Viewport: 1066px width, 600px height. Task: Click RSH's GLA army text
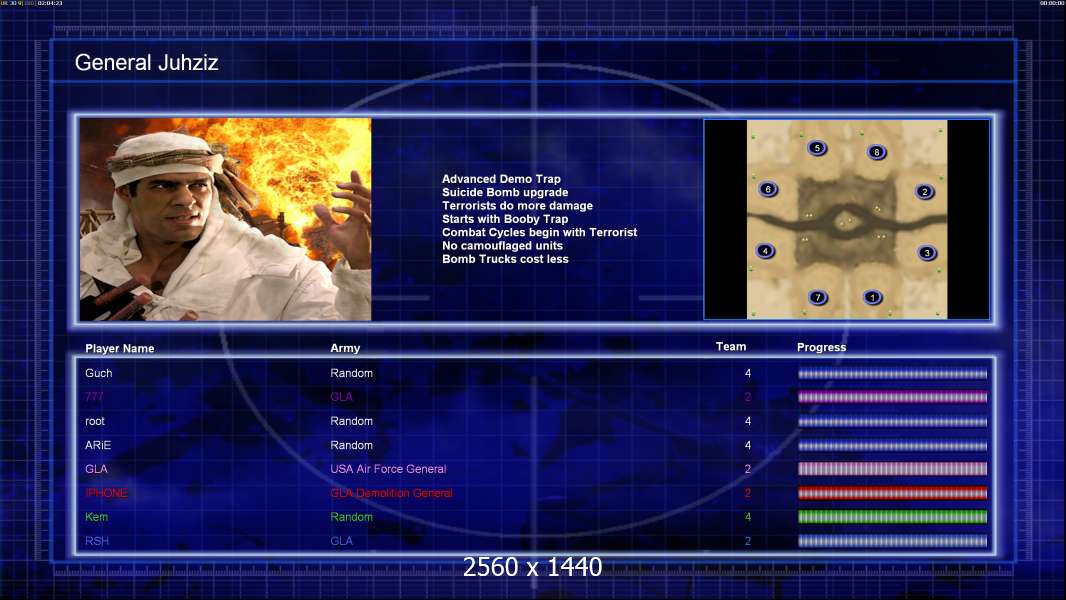[x=341, y=541]
